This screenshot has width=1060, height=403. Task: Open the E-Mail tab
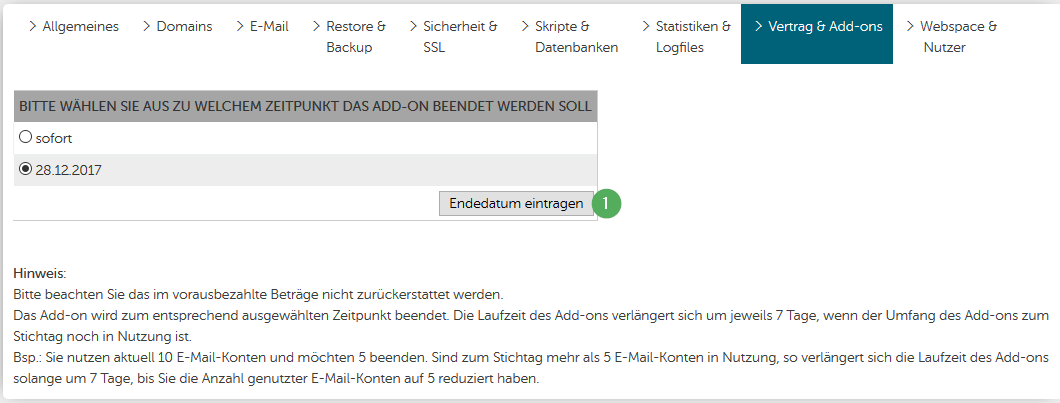[263, 27]
